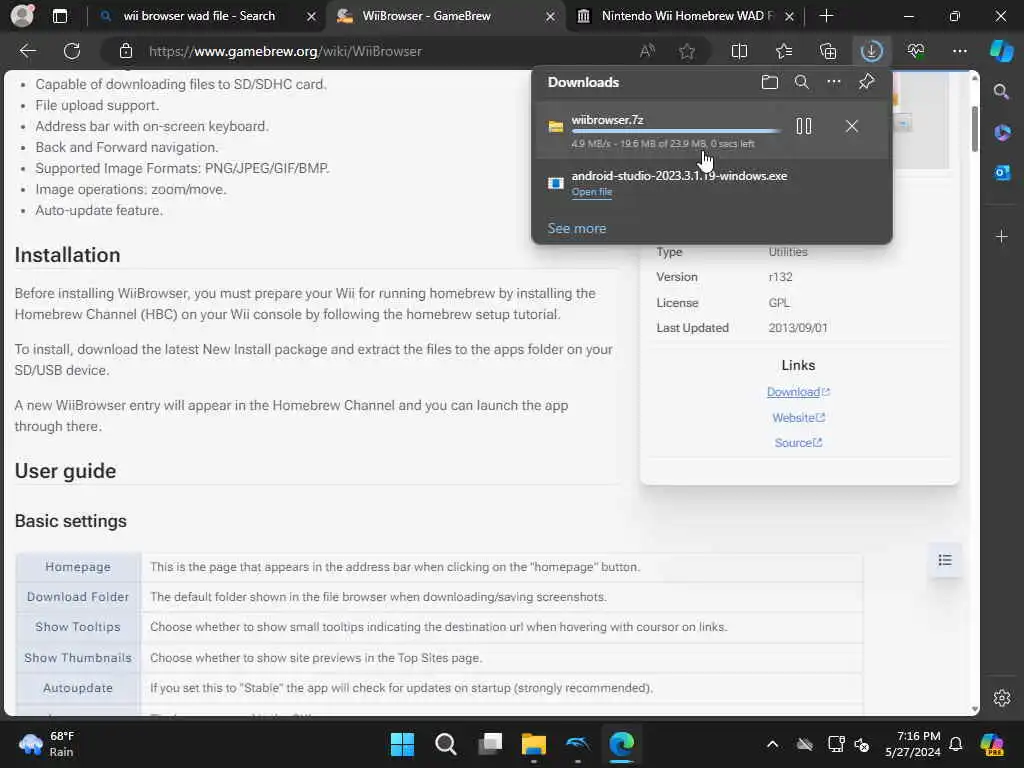This screenshot has width=1024, height=768.
Task: Open the tab actions menu icon
Action: click(59, 16)
